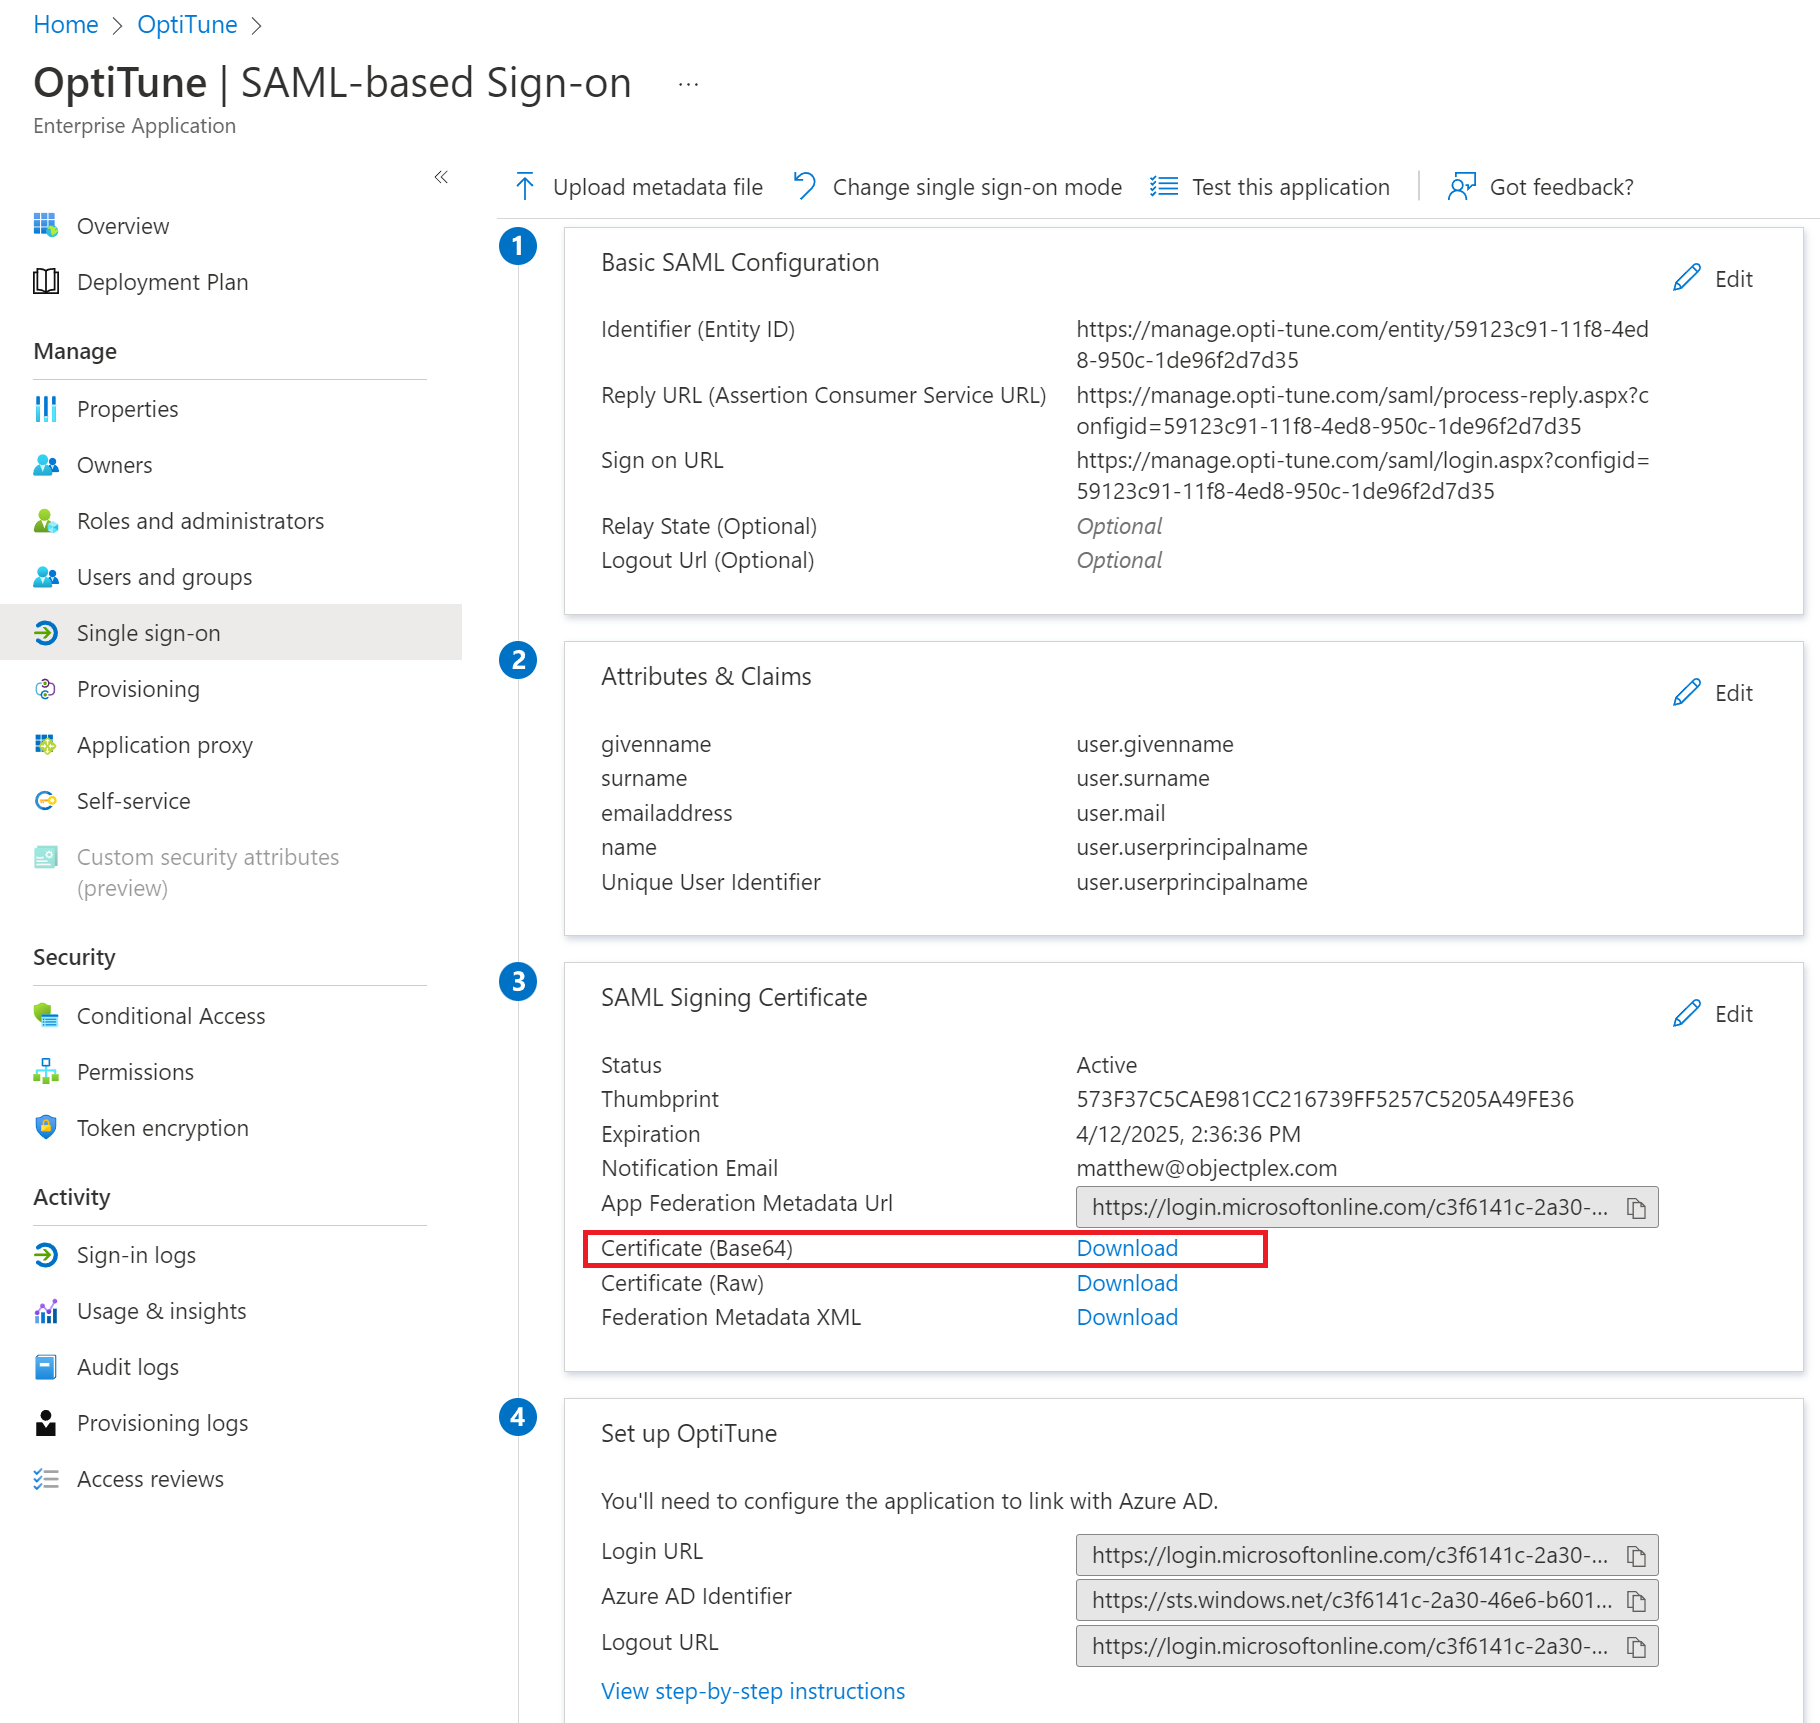This screenshot has width=1820, height=1723.
Task: Click the Logout URL field
Action: 1367,1647
